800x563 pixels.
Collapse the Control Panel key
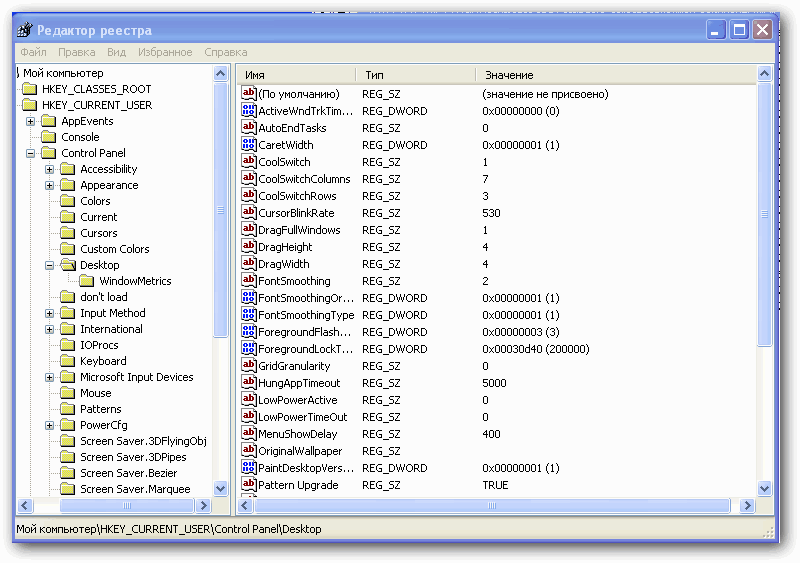click(x=31, y=153)
